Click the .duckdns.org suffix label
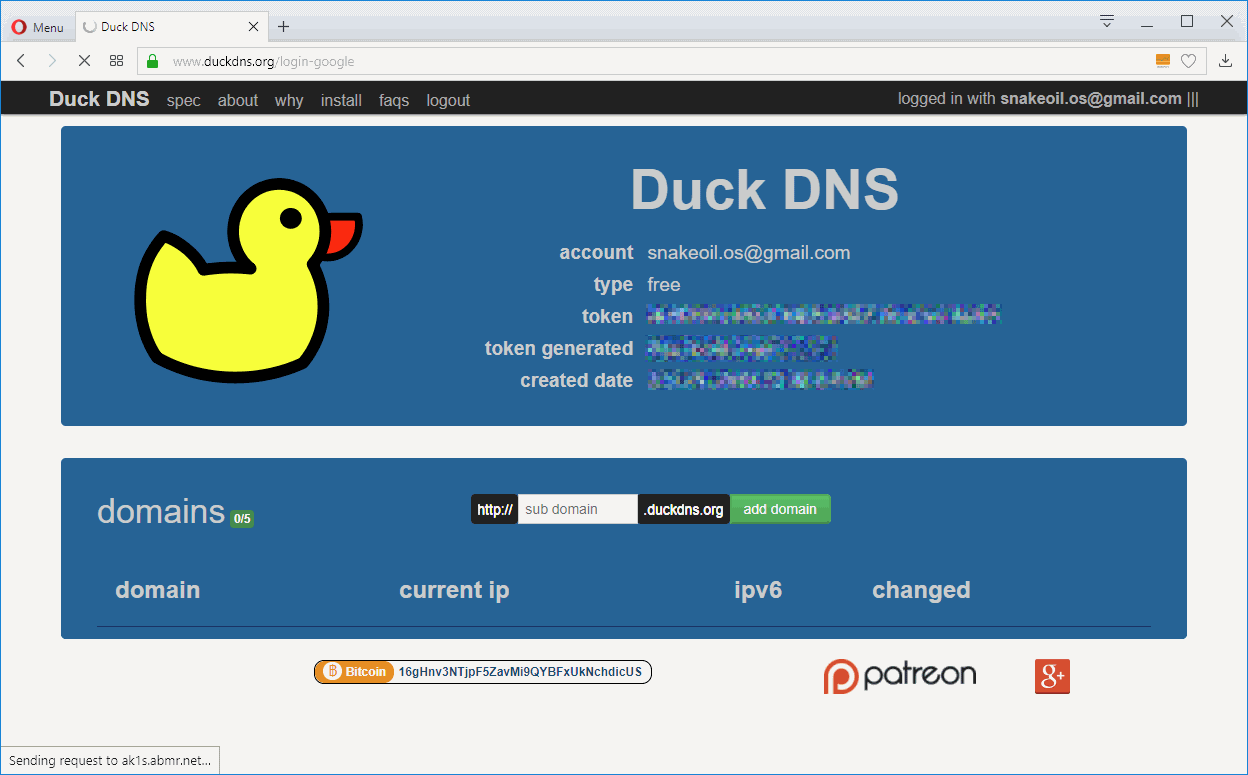The width and height of the screenshot is (1248, 775). [684, 509]
